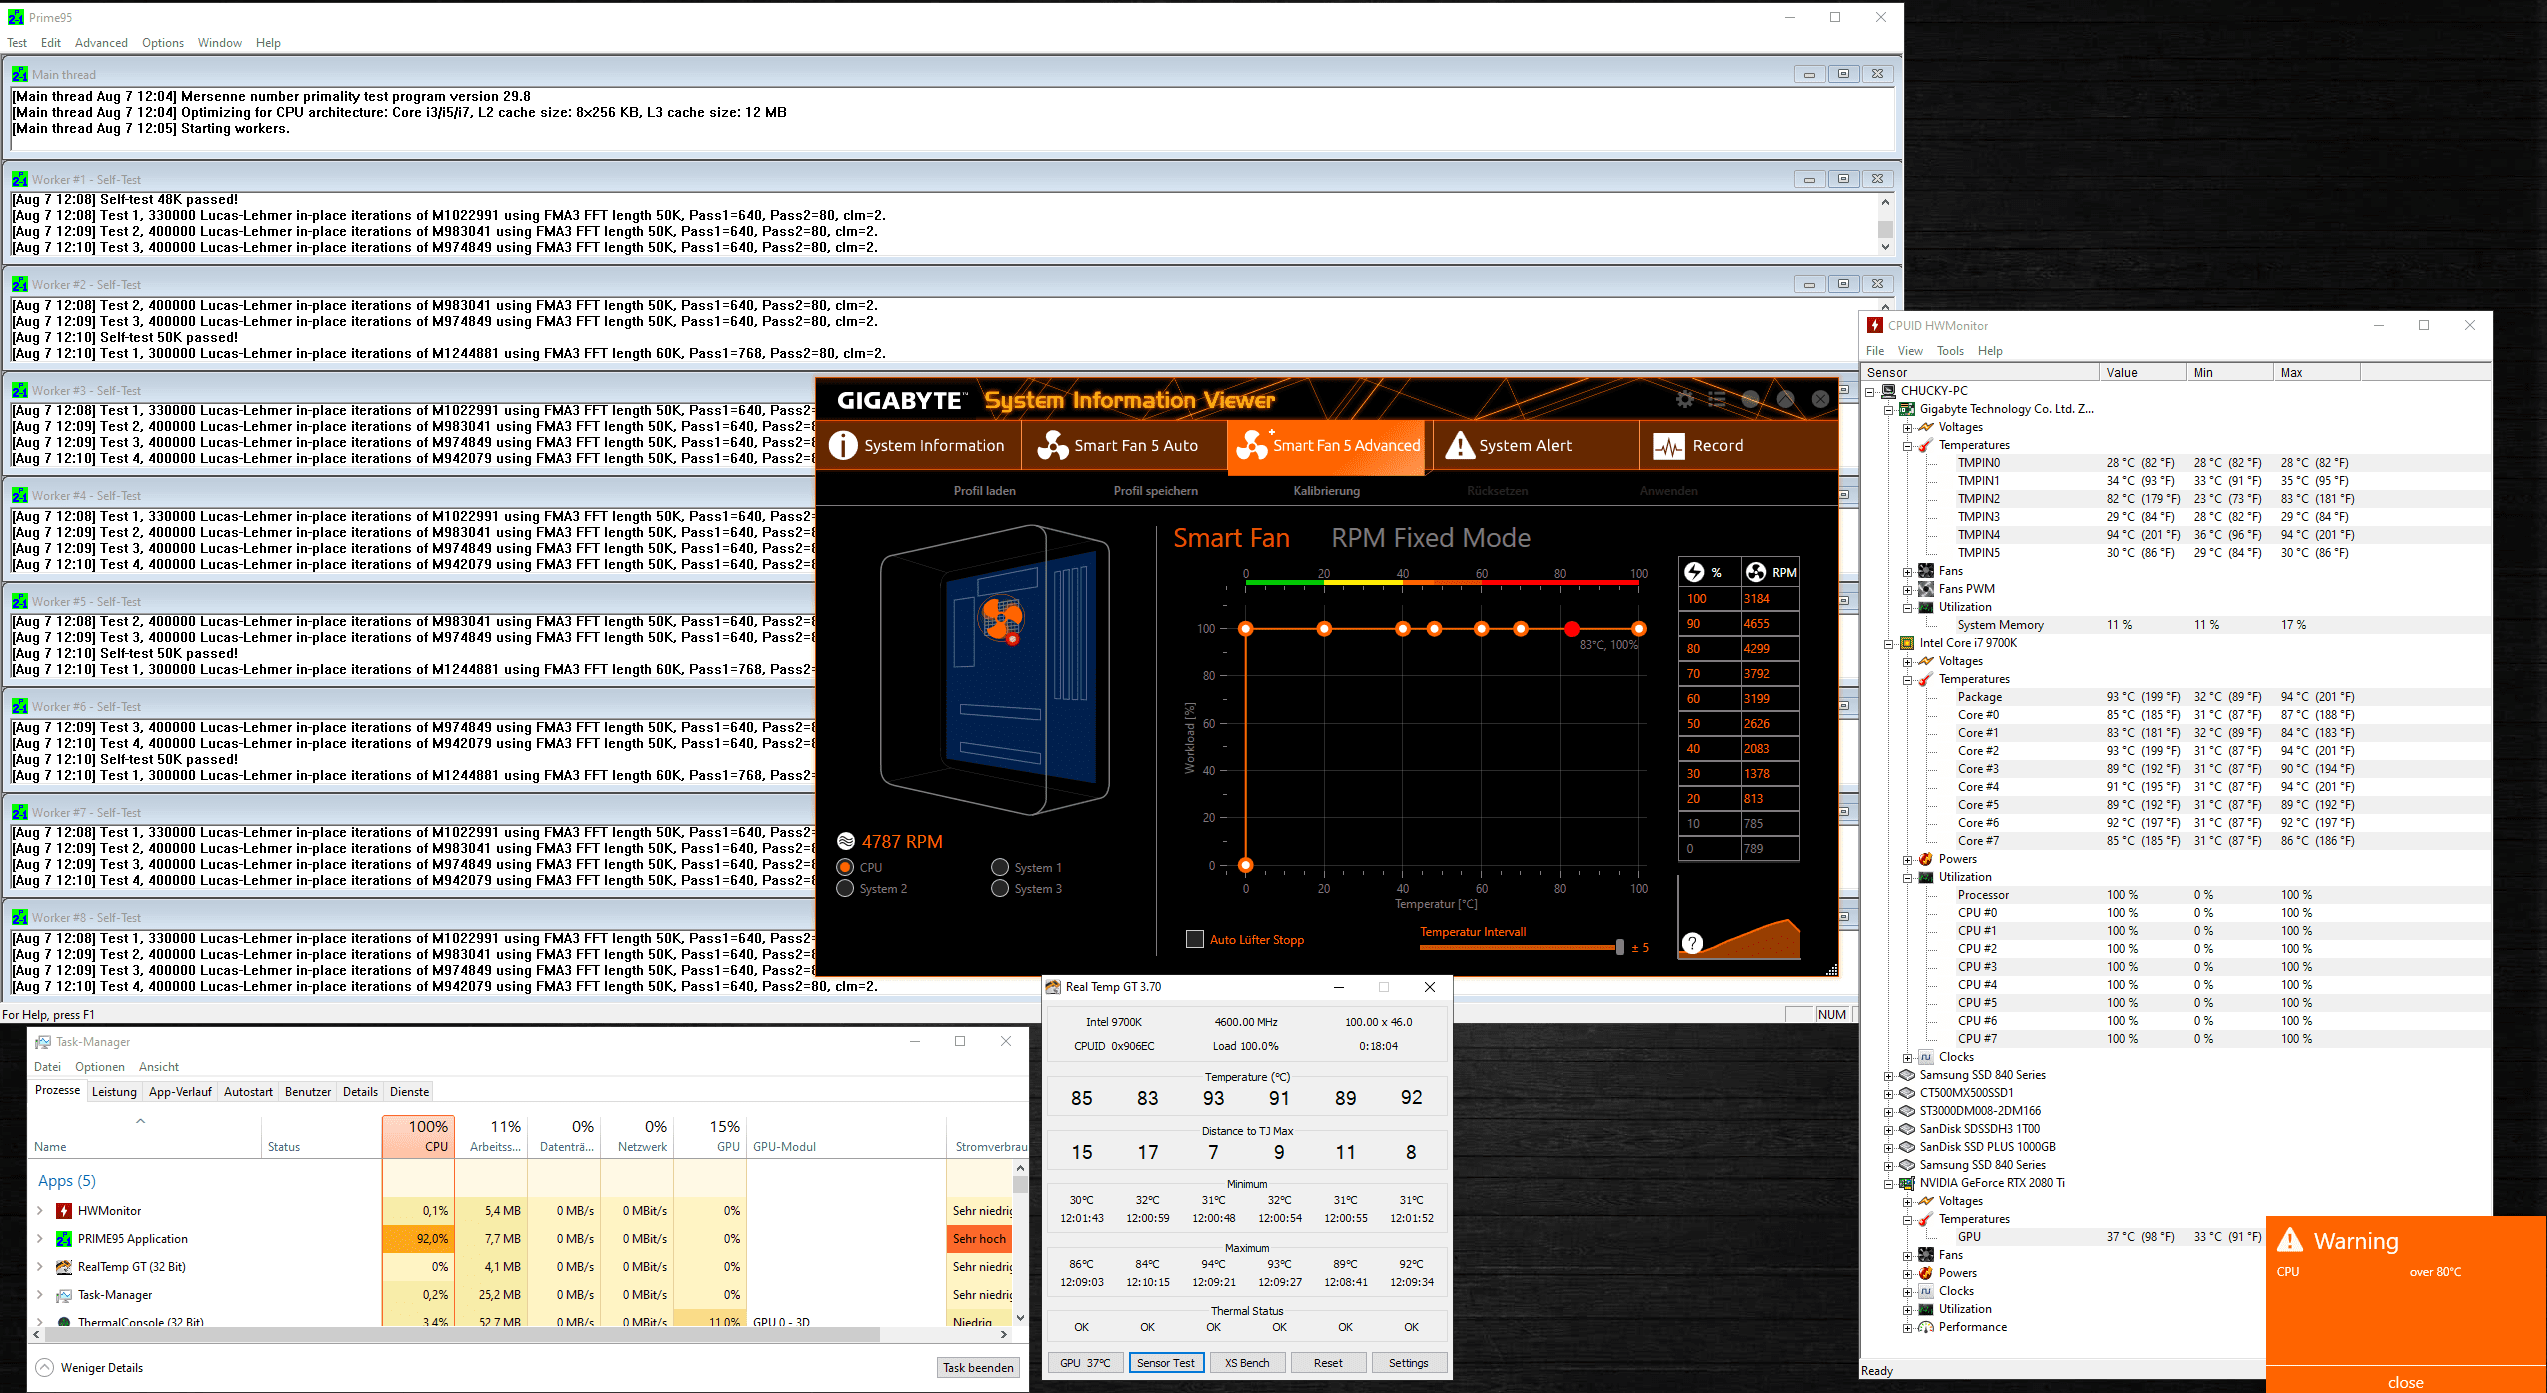The width and height of the screenshot is (2547, 1393).
Task: Select the System 3 fan radio button
Action: (1000, 888)
